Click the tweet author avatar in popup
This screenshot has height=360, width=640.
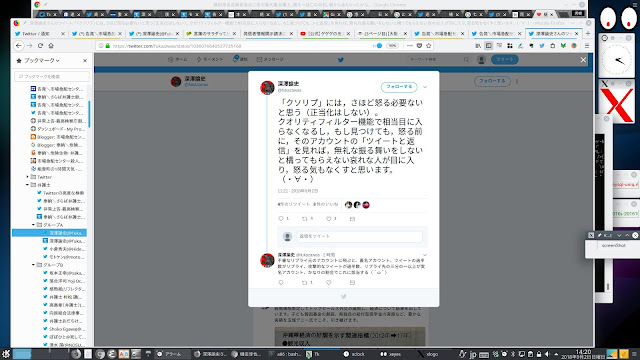(267, 87)
